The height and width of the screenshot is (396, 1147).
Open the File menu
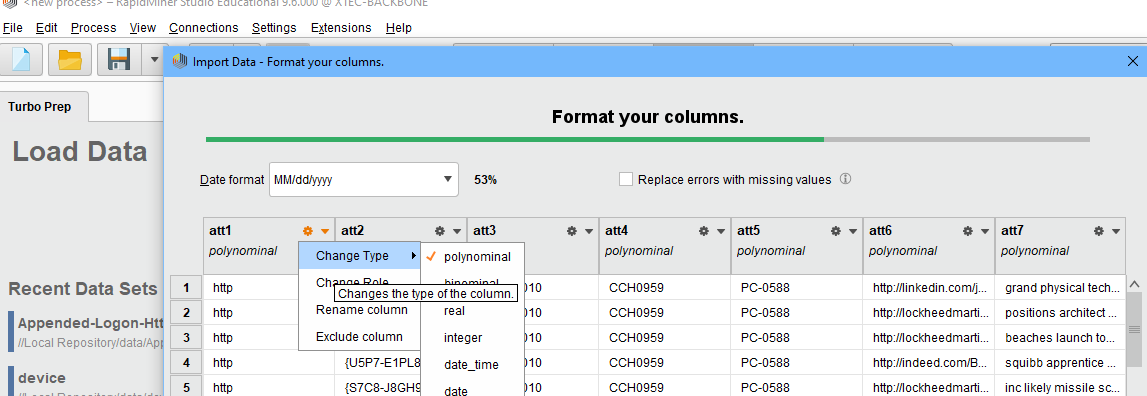coord(12,28)
